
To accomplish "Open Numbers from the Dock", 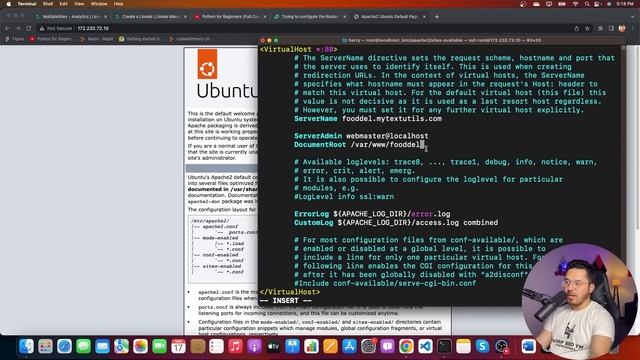I will pos(311,347).
